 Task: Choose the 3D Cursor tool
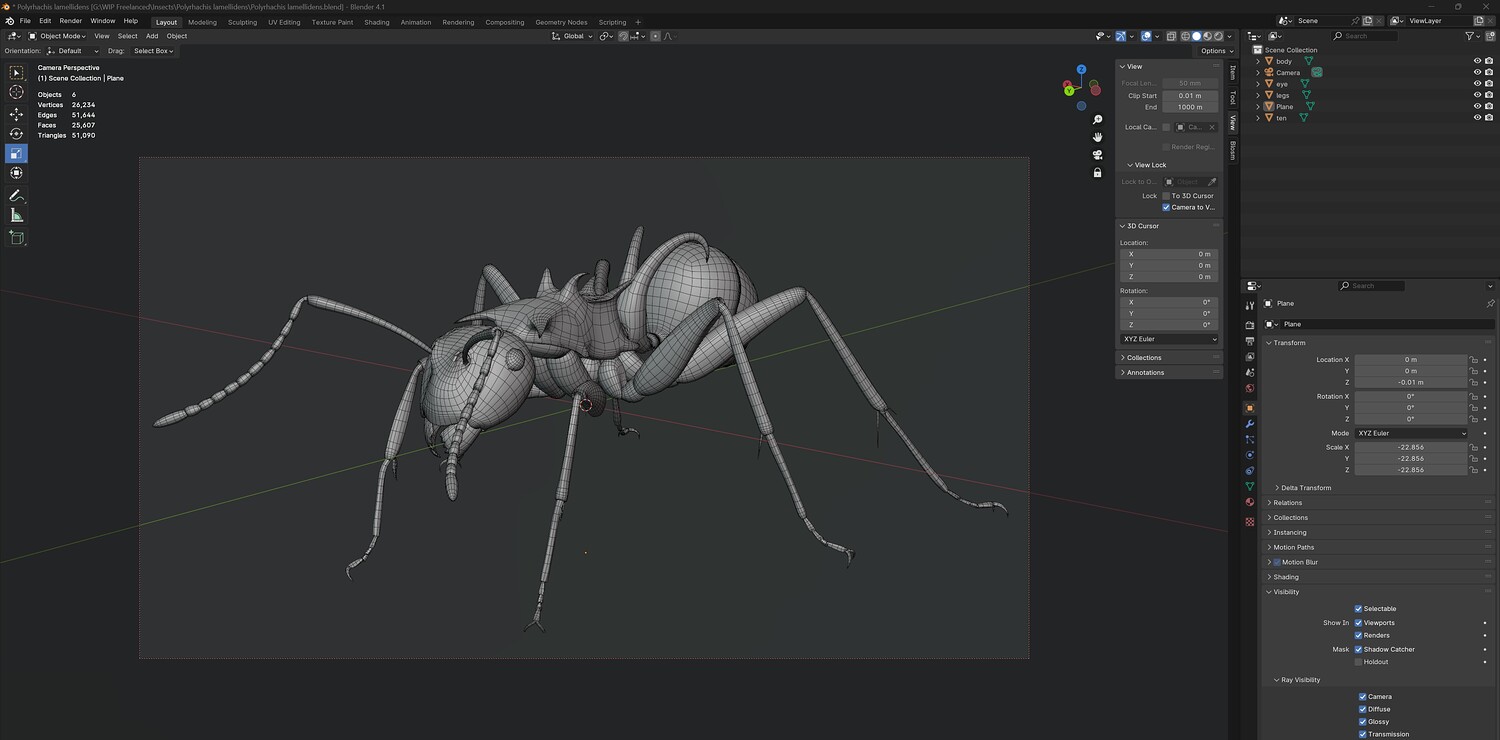coord(16,92)
